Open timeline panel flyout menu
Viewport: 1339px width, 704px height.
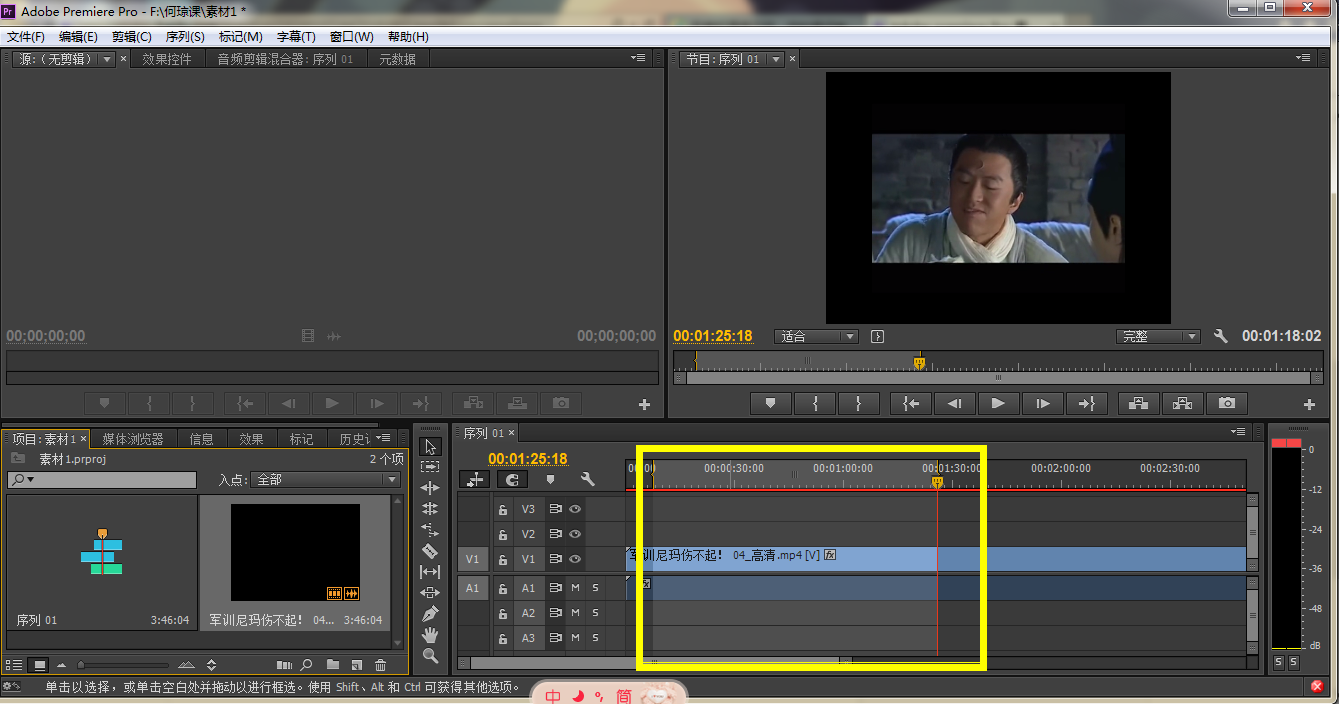pos(1238,432)
